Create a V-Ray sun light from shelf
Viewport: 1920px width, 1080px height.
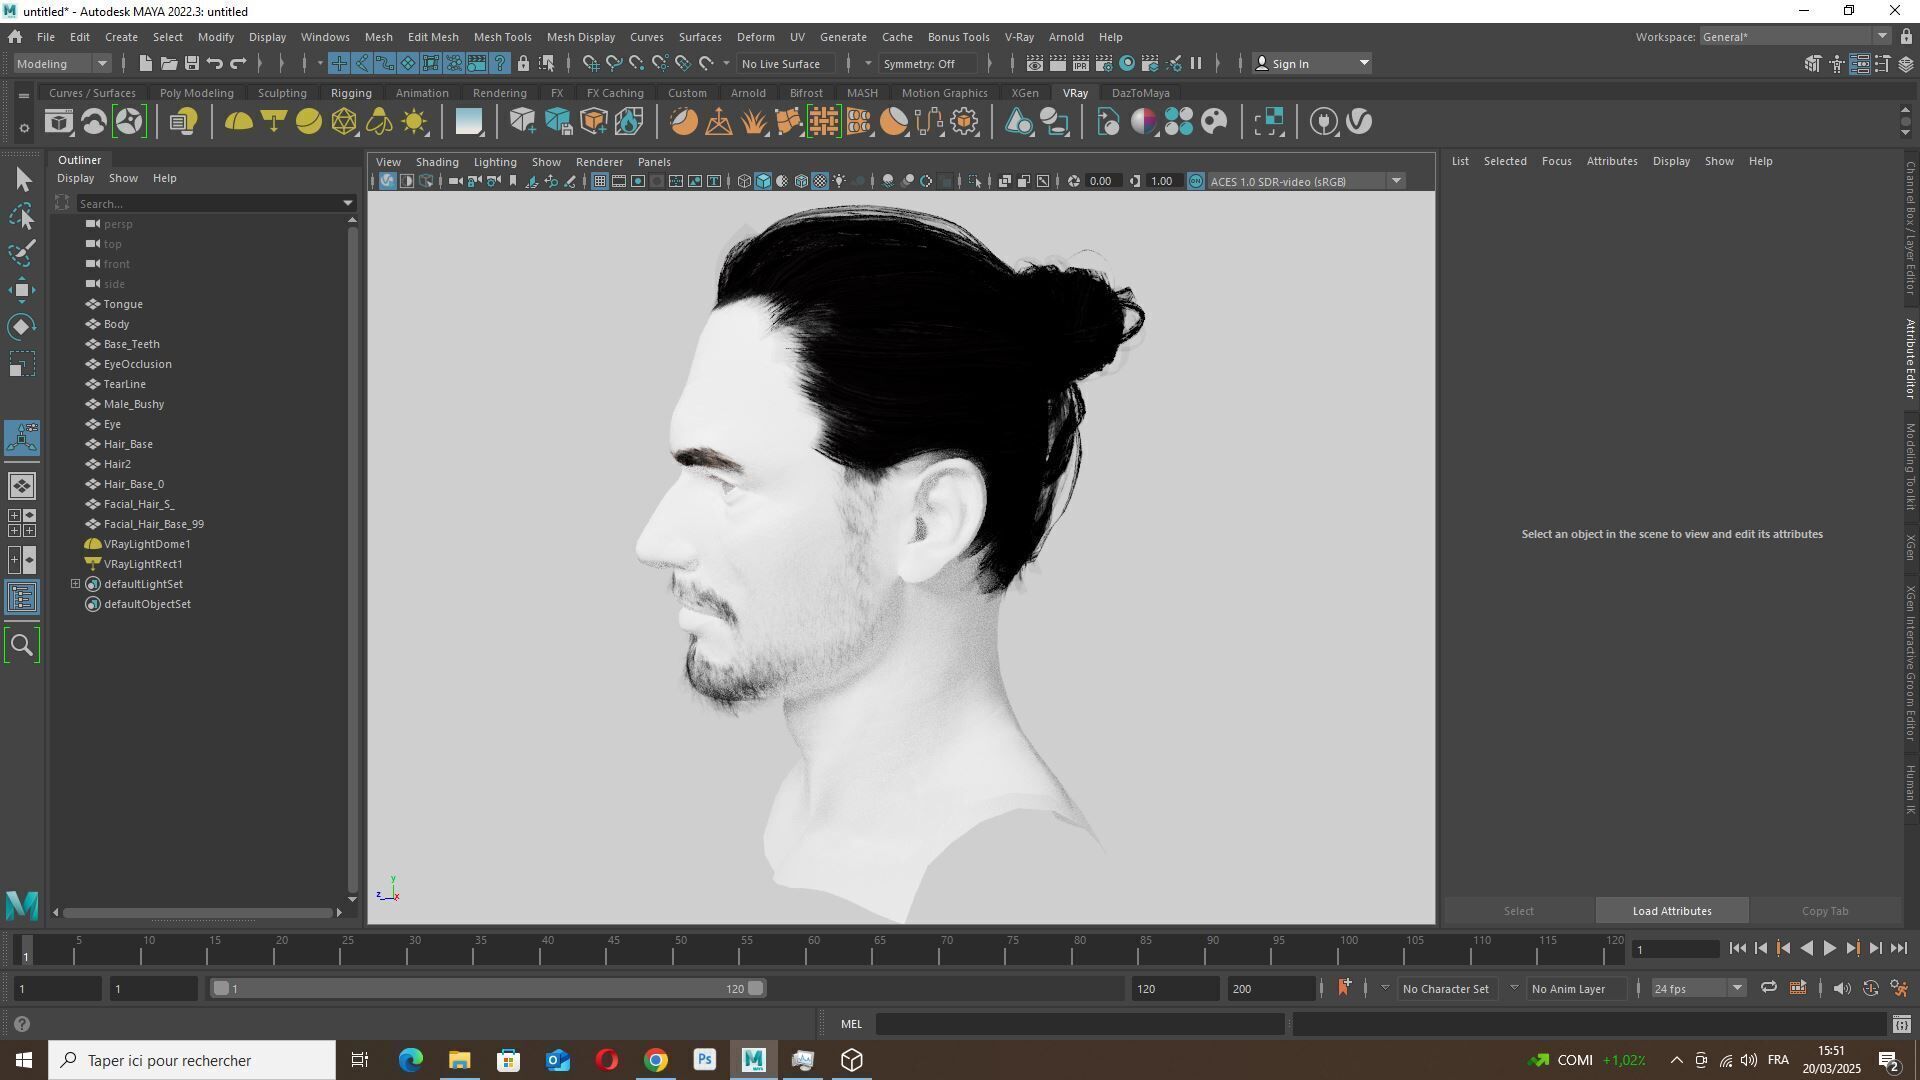tap(414, 122)
